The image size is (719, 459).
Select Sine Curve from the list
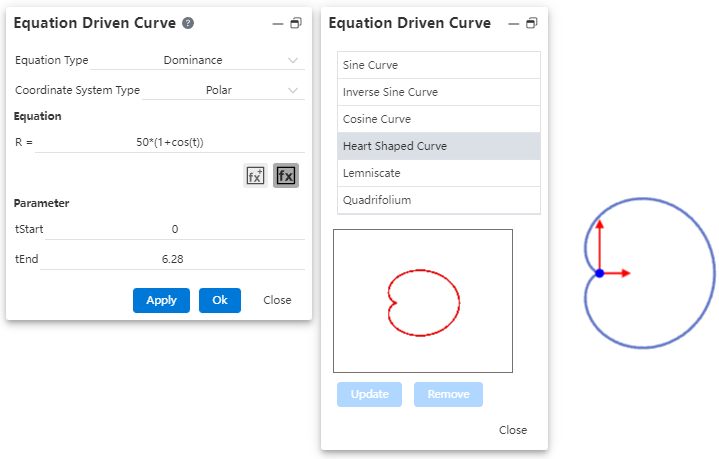click(439, 65)
